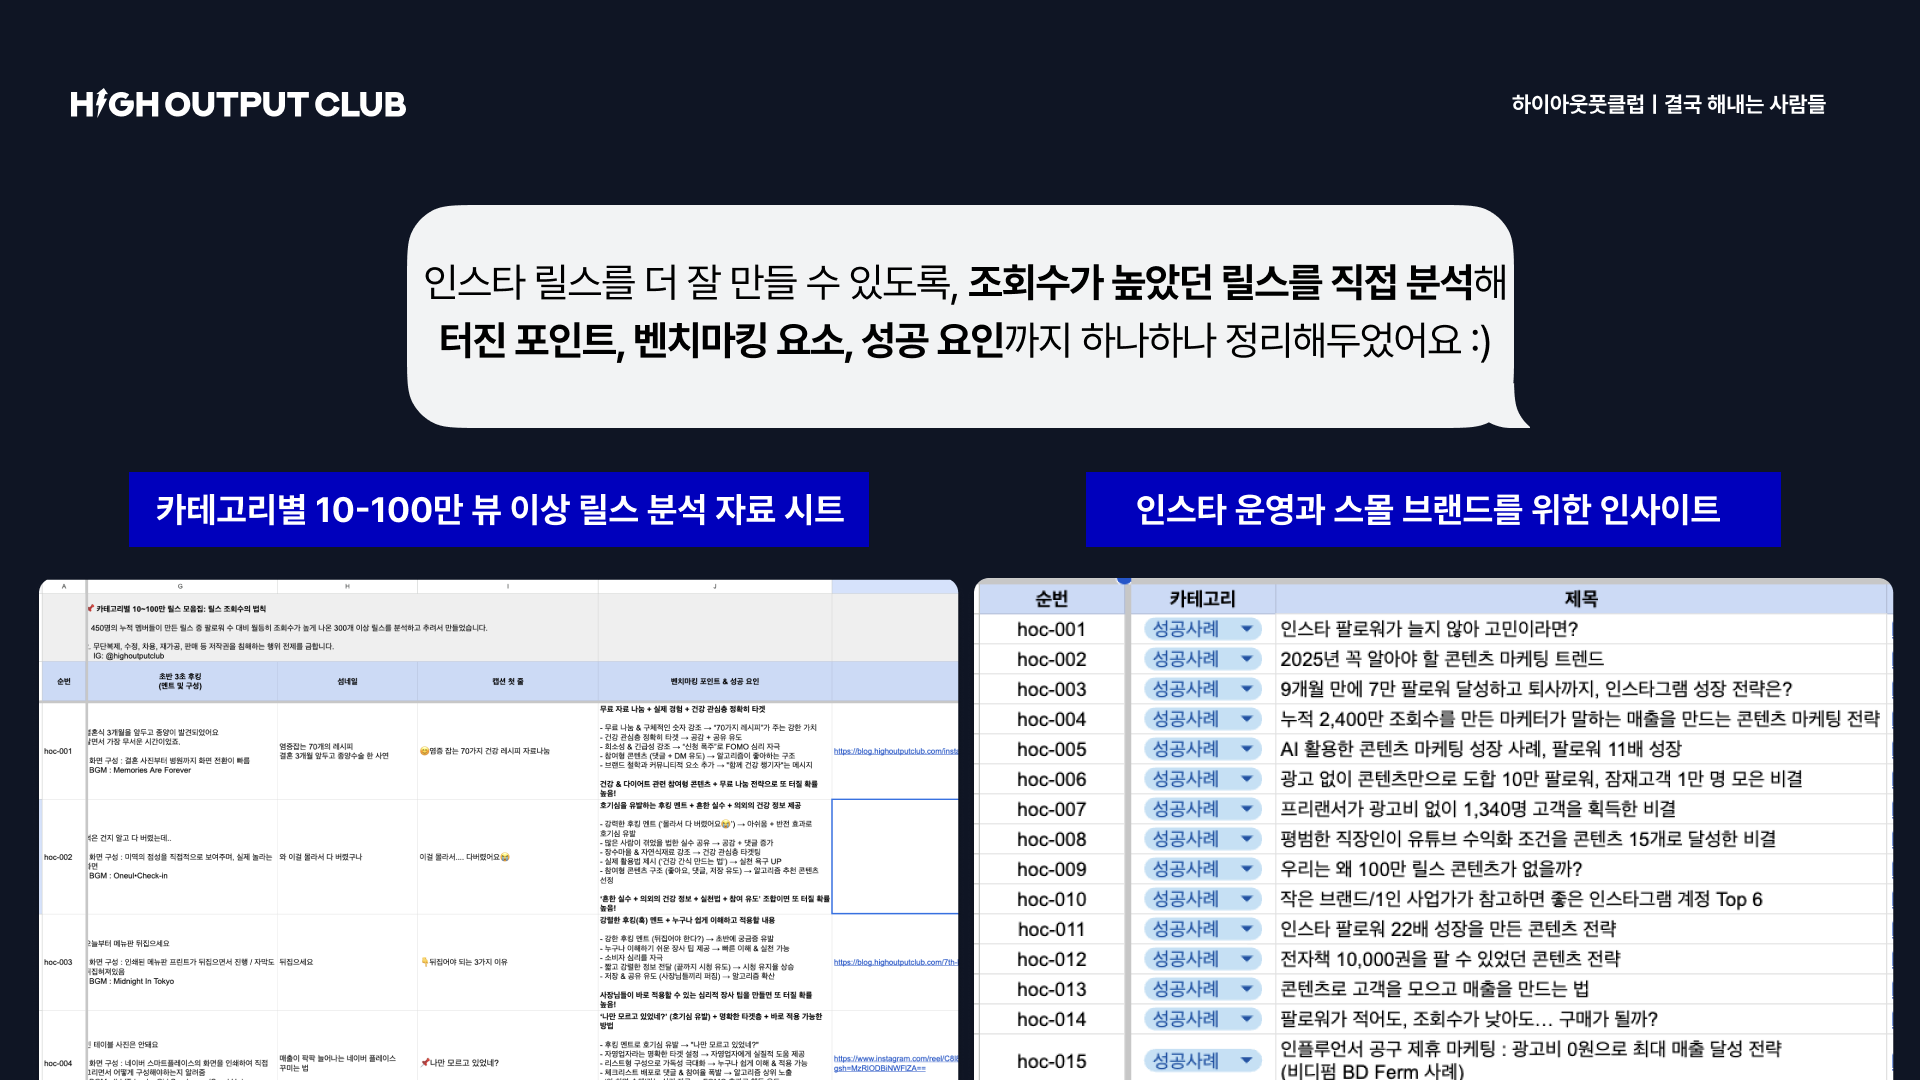Open 성공사례 dropdown in hoc-005 row
Viewport: 1920px width, 1080px height.
[x=1247, y=749]
